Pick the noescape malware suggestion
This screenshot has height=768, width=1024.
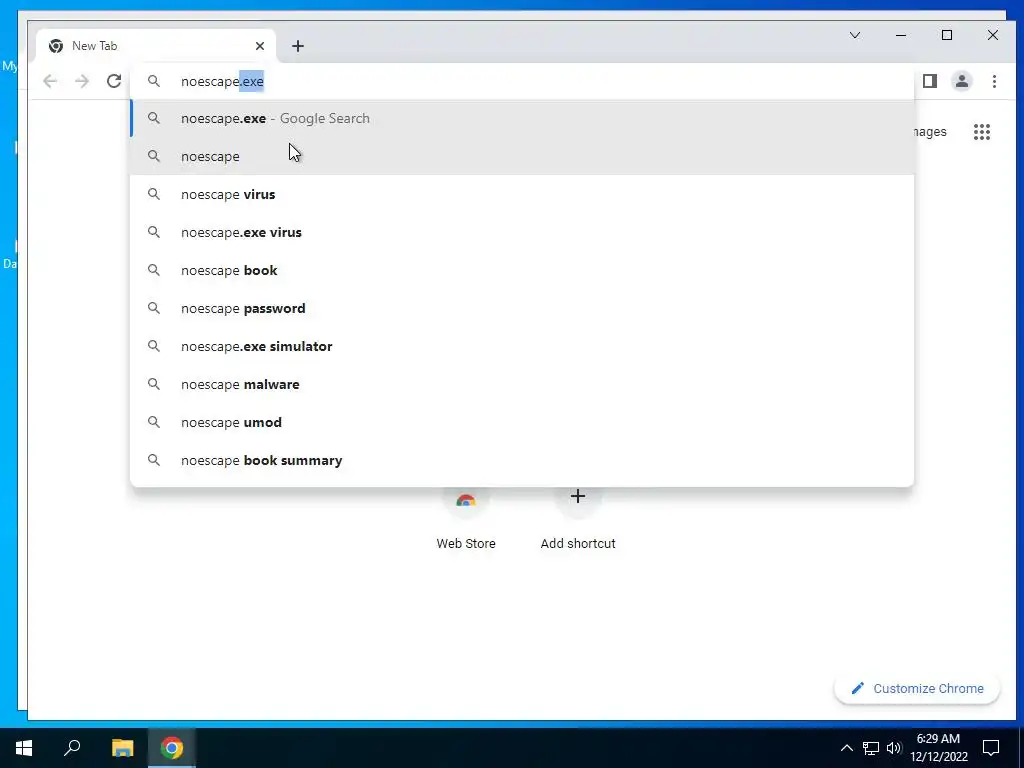[522, 384]
